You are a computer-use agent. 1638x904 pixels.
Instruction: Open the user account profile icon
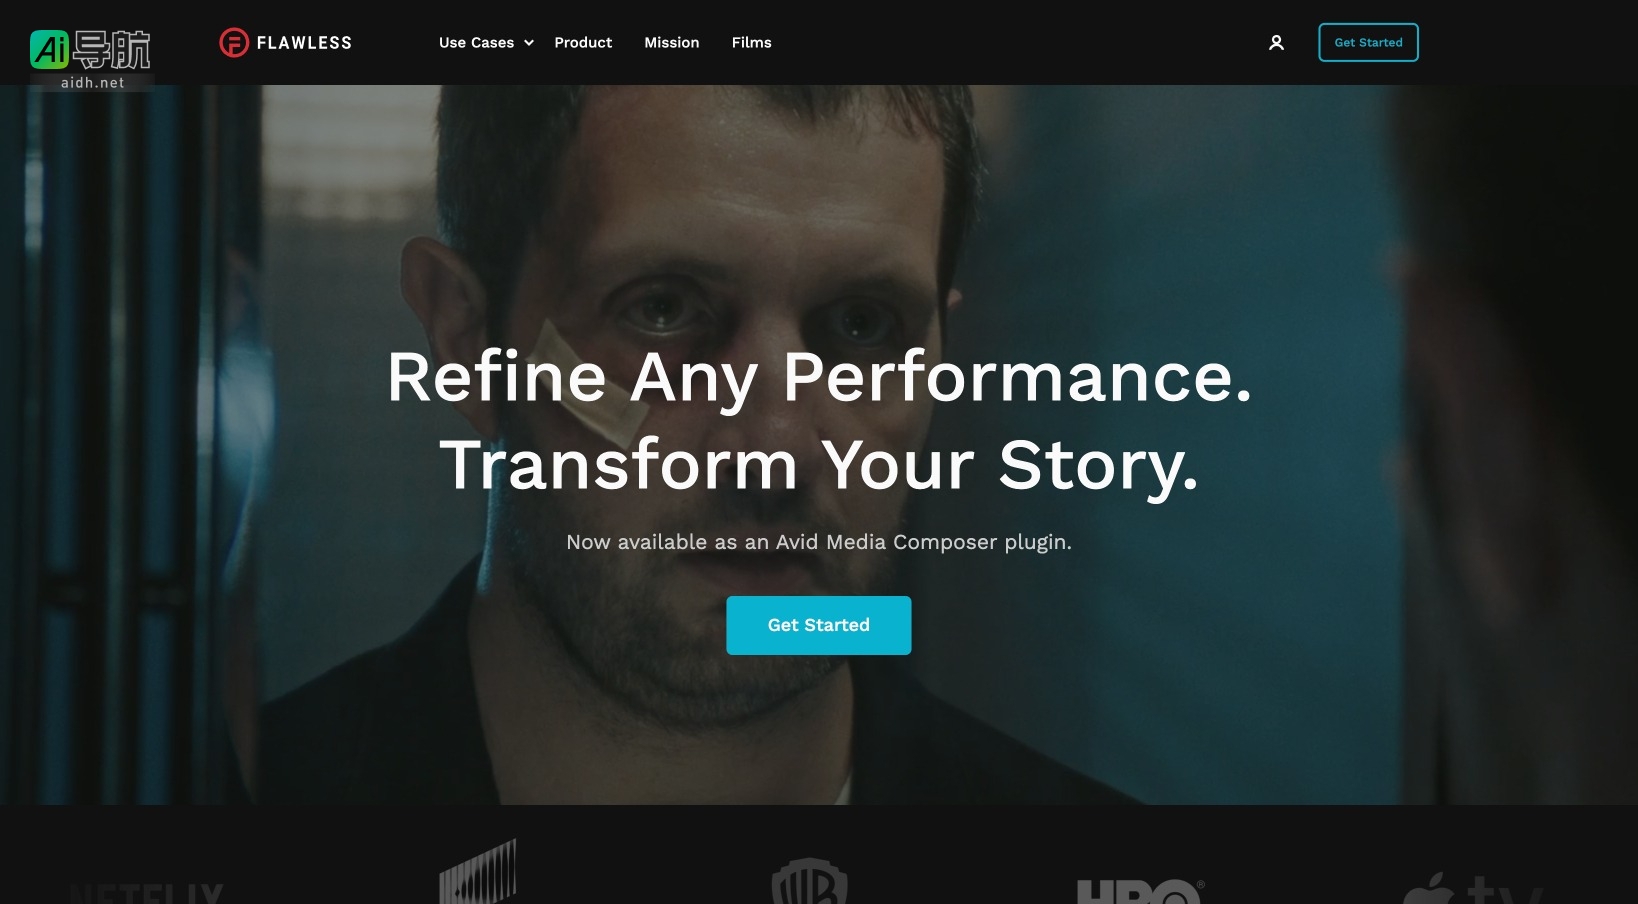pyautogui.click(x=1276, y=43)
